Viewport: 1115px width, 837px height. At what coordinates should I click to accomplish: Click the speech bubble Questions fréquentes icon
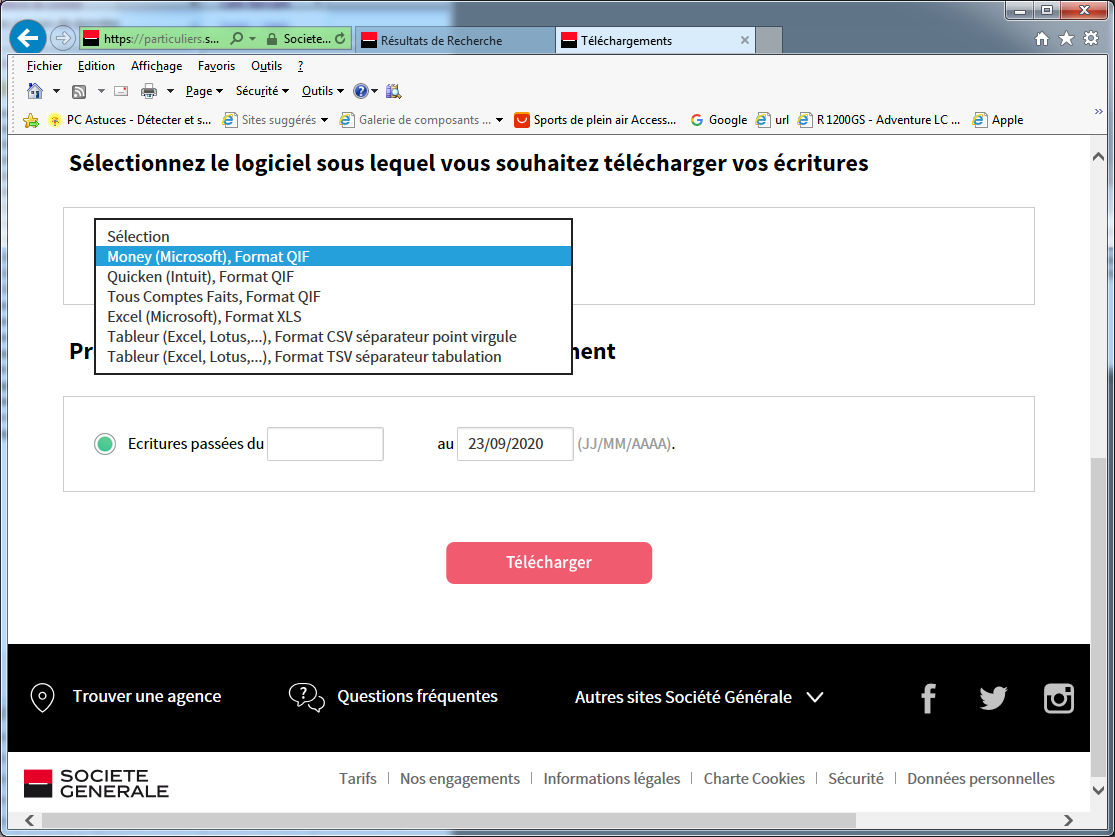(306, 697)
